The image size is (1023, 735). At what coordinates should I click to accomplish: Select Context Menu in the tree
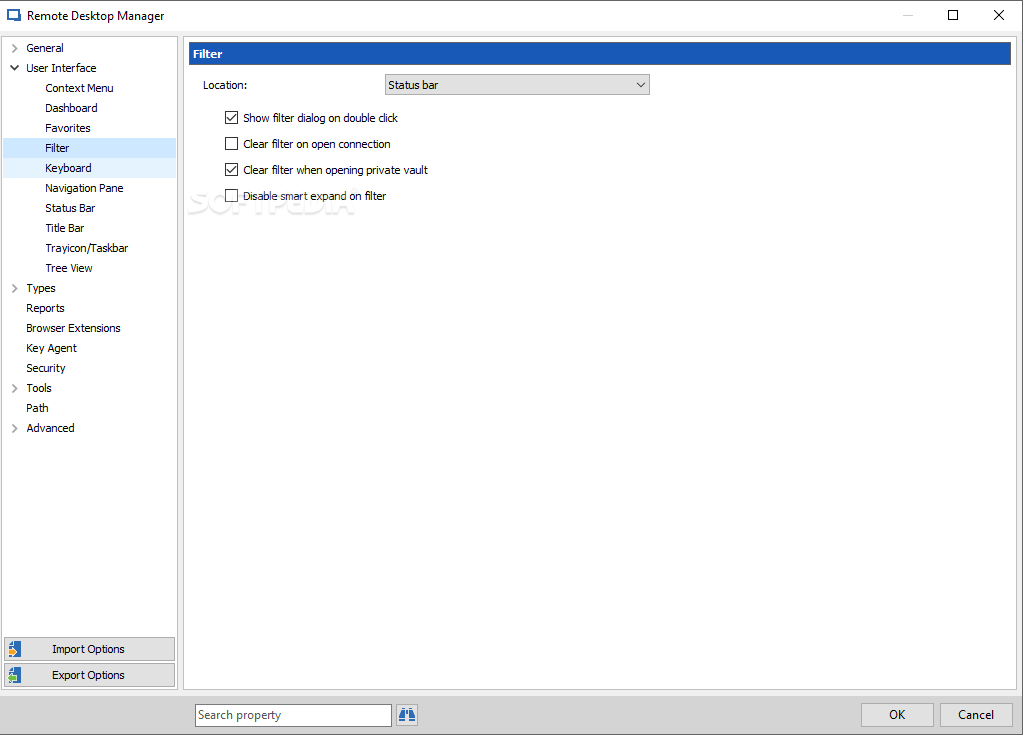79,88
